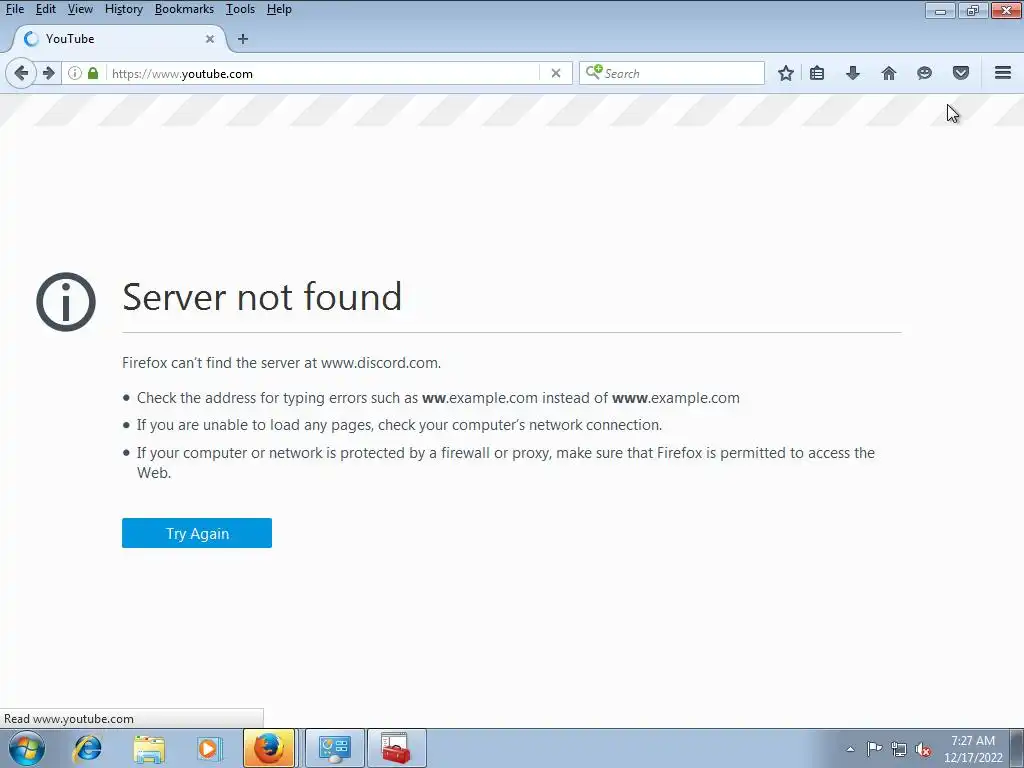
Task: Open the File menu
Action: coord(15,9)
